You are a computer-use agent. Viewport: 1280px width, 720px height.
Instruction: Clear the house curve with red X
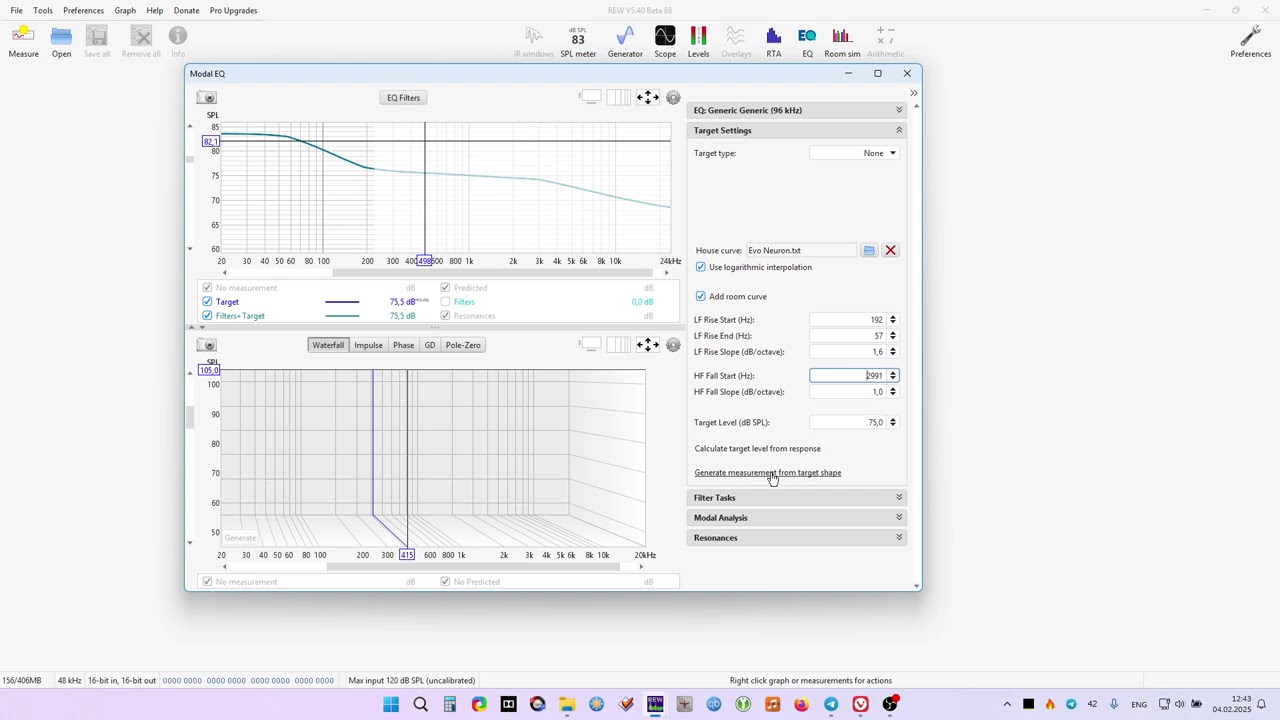(x=890, y=250)
